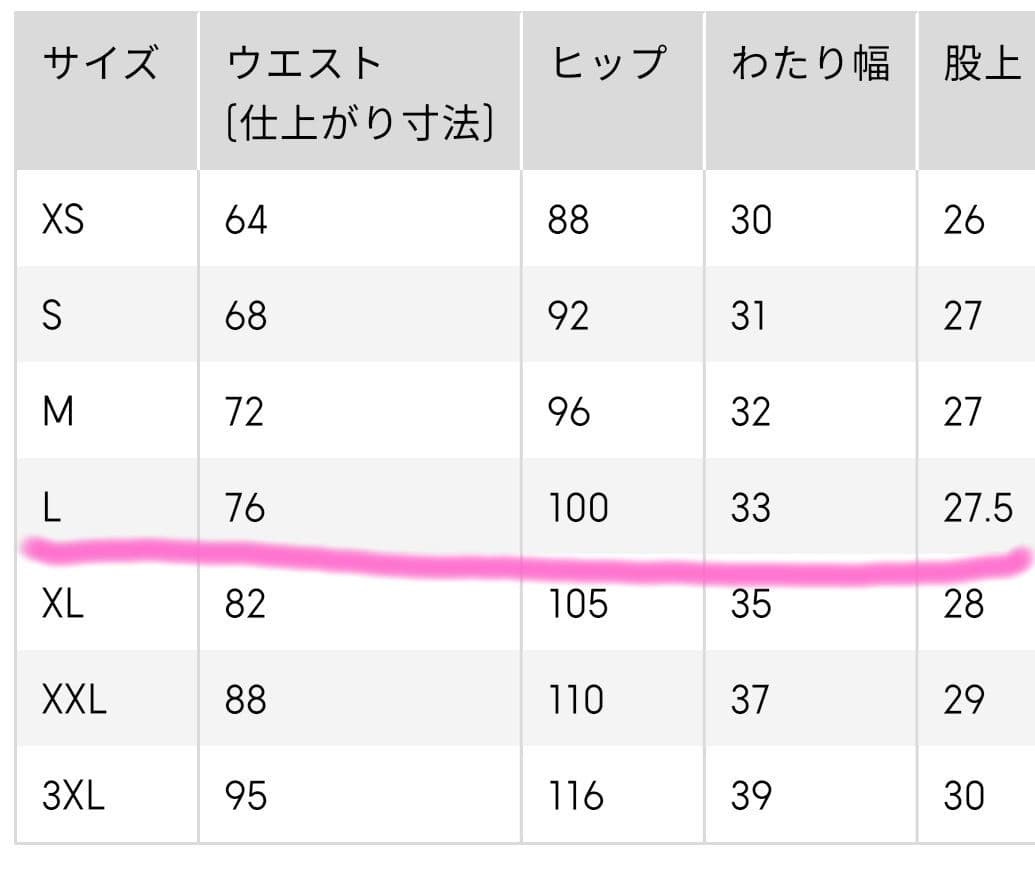1035x880 pixels.
Task: Click the XS size label
Action: pos(63,219)
